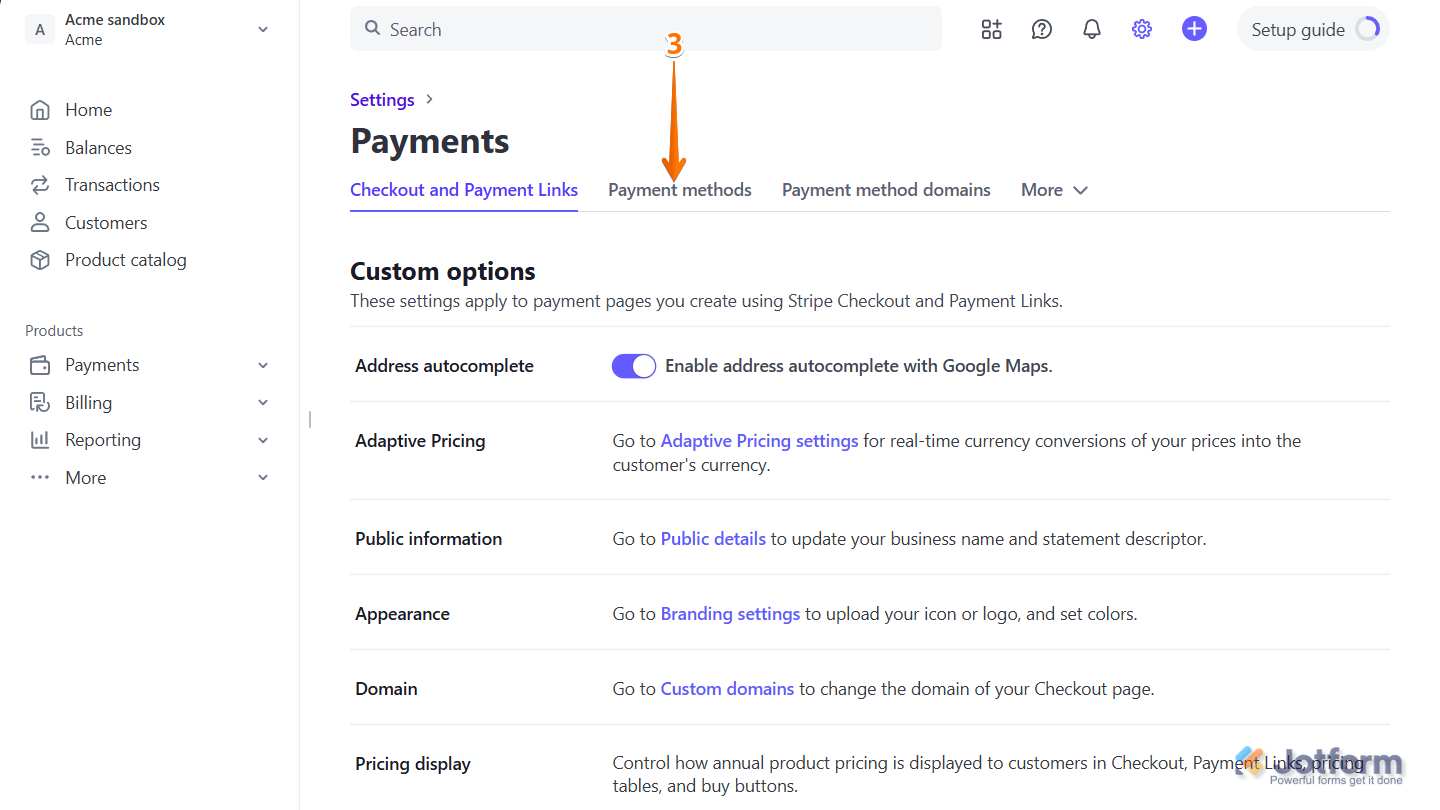This screenshot has height=810, width=1440.
Task: Go to Branding settings to upload logo
Action: pos(730,613)
